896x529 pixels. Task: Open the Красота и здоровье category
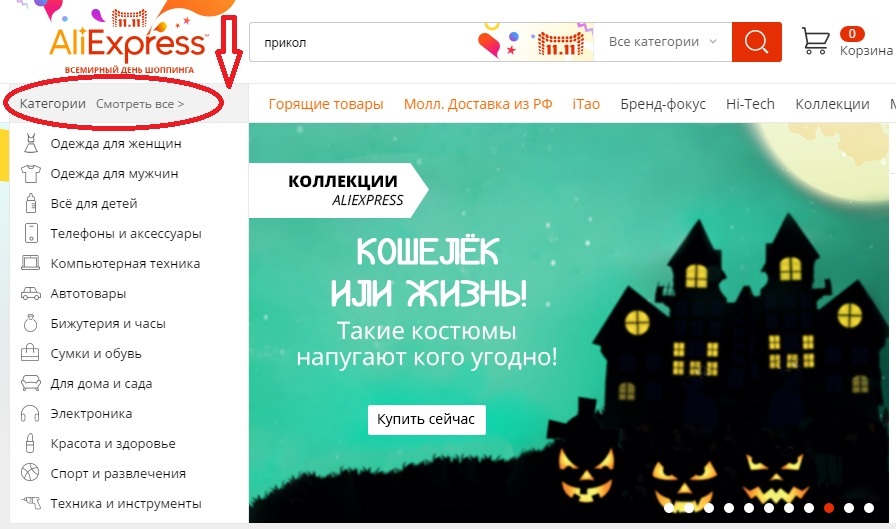113,444
